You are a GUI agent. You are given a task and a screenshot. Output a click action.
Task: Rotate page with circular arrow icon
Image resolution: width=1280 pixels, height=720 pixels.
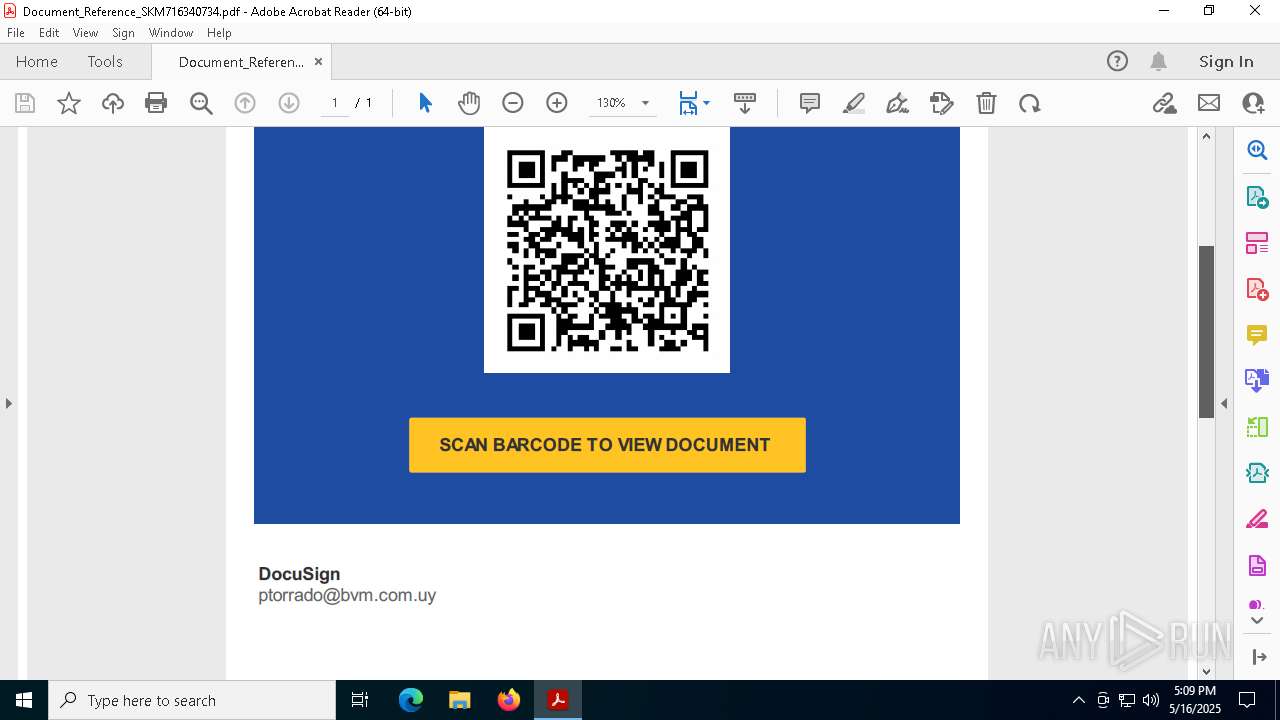[1030, 103]
